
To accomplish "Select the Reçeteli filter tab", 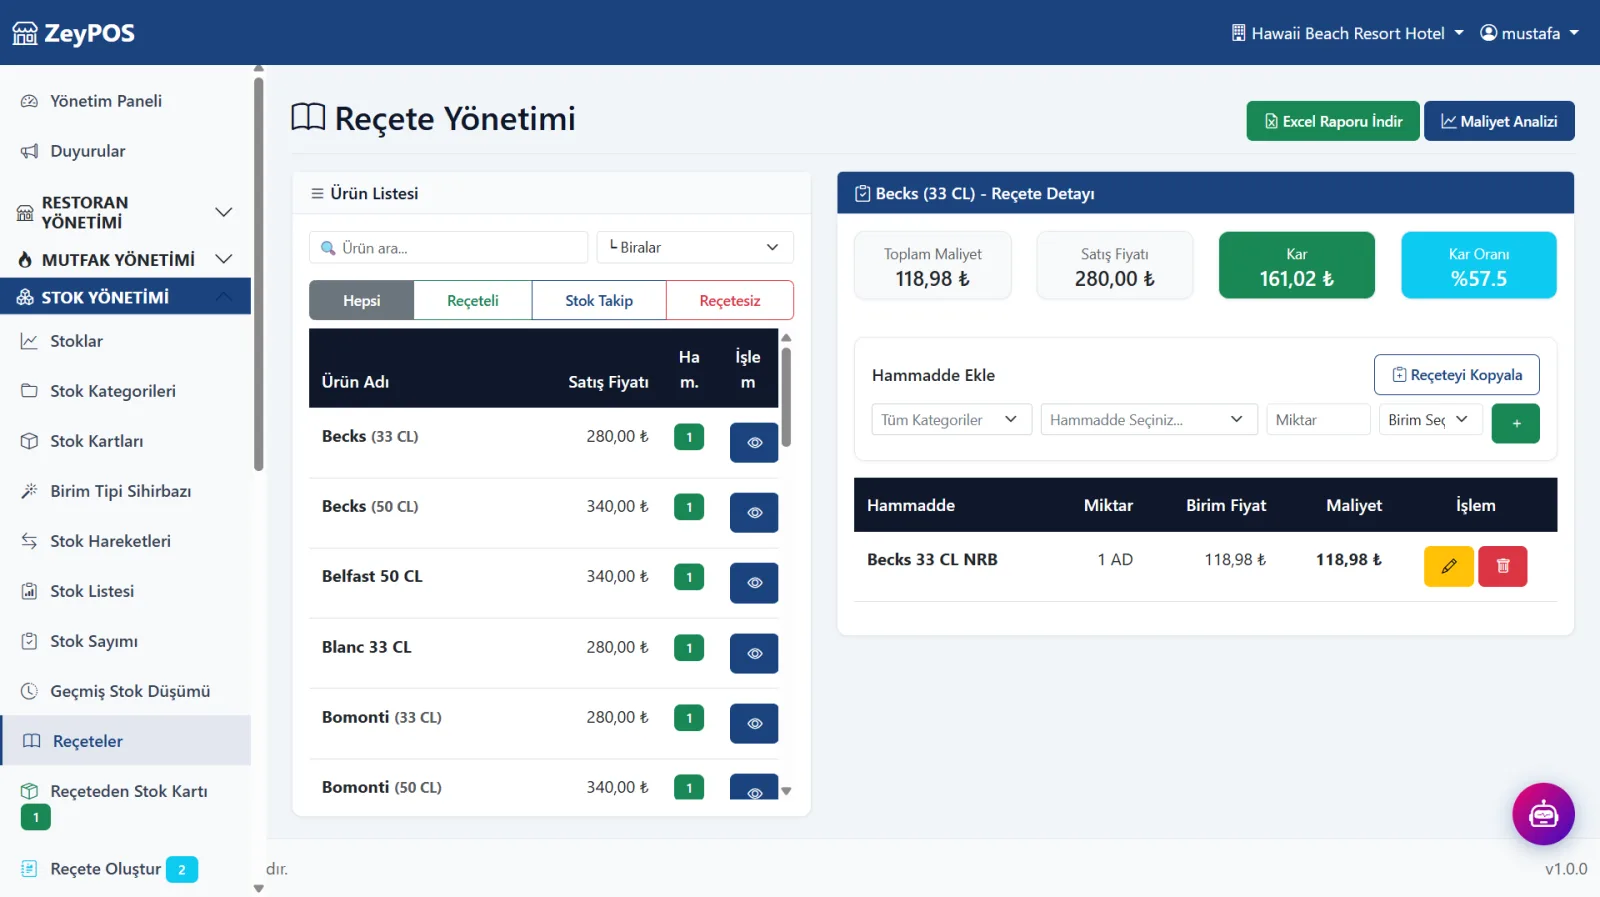I will (473, 300).
